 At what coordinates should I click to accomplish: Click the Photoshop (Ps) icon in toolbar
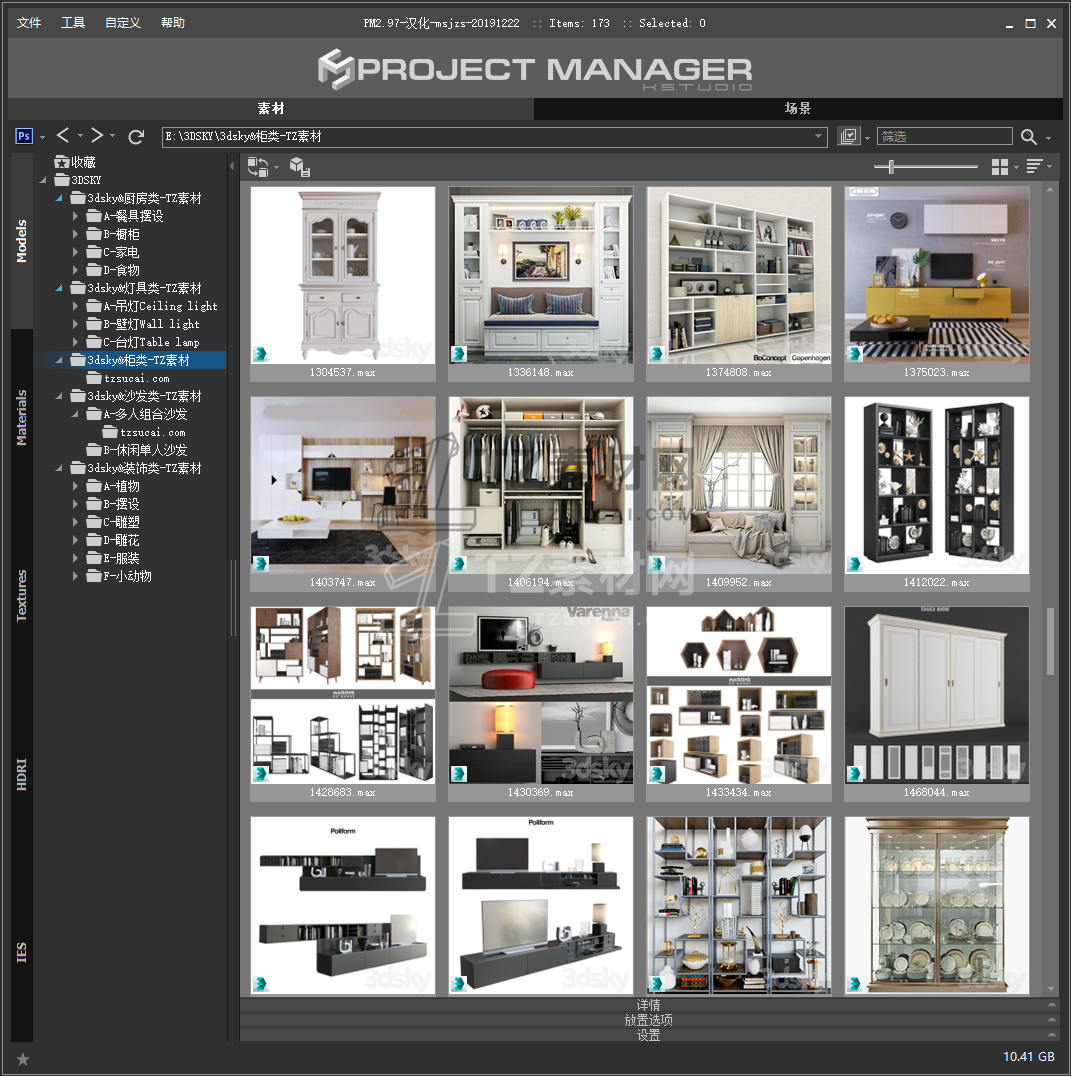pos(25,136)
